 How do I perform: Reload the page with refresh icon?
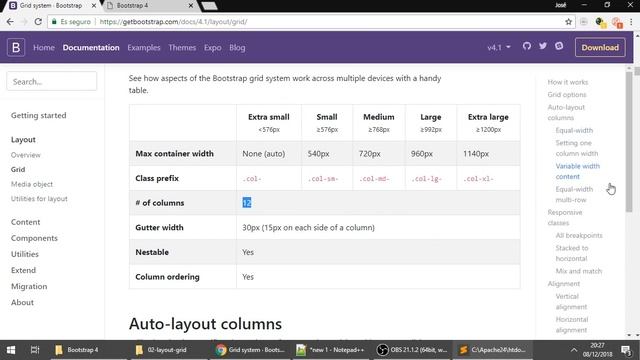(38, 22)
